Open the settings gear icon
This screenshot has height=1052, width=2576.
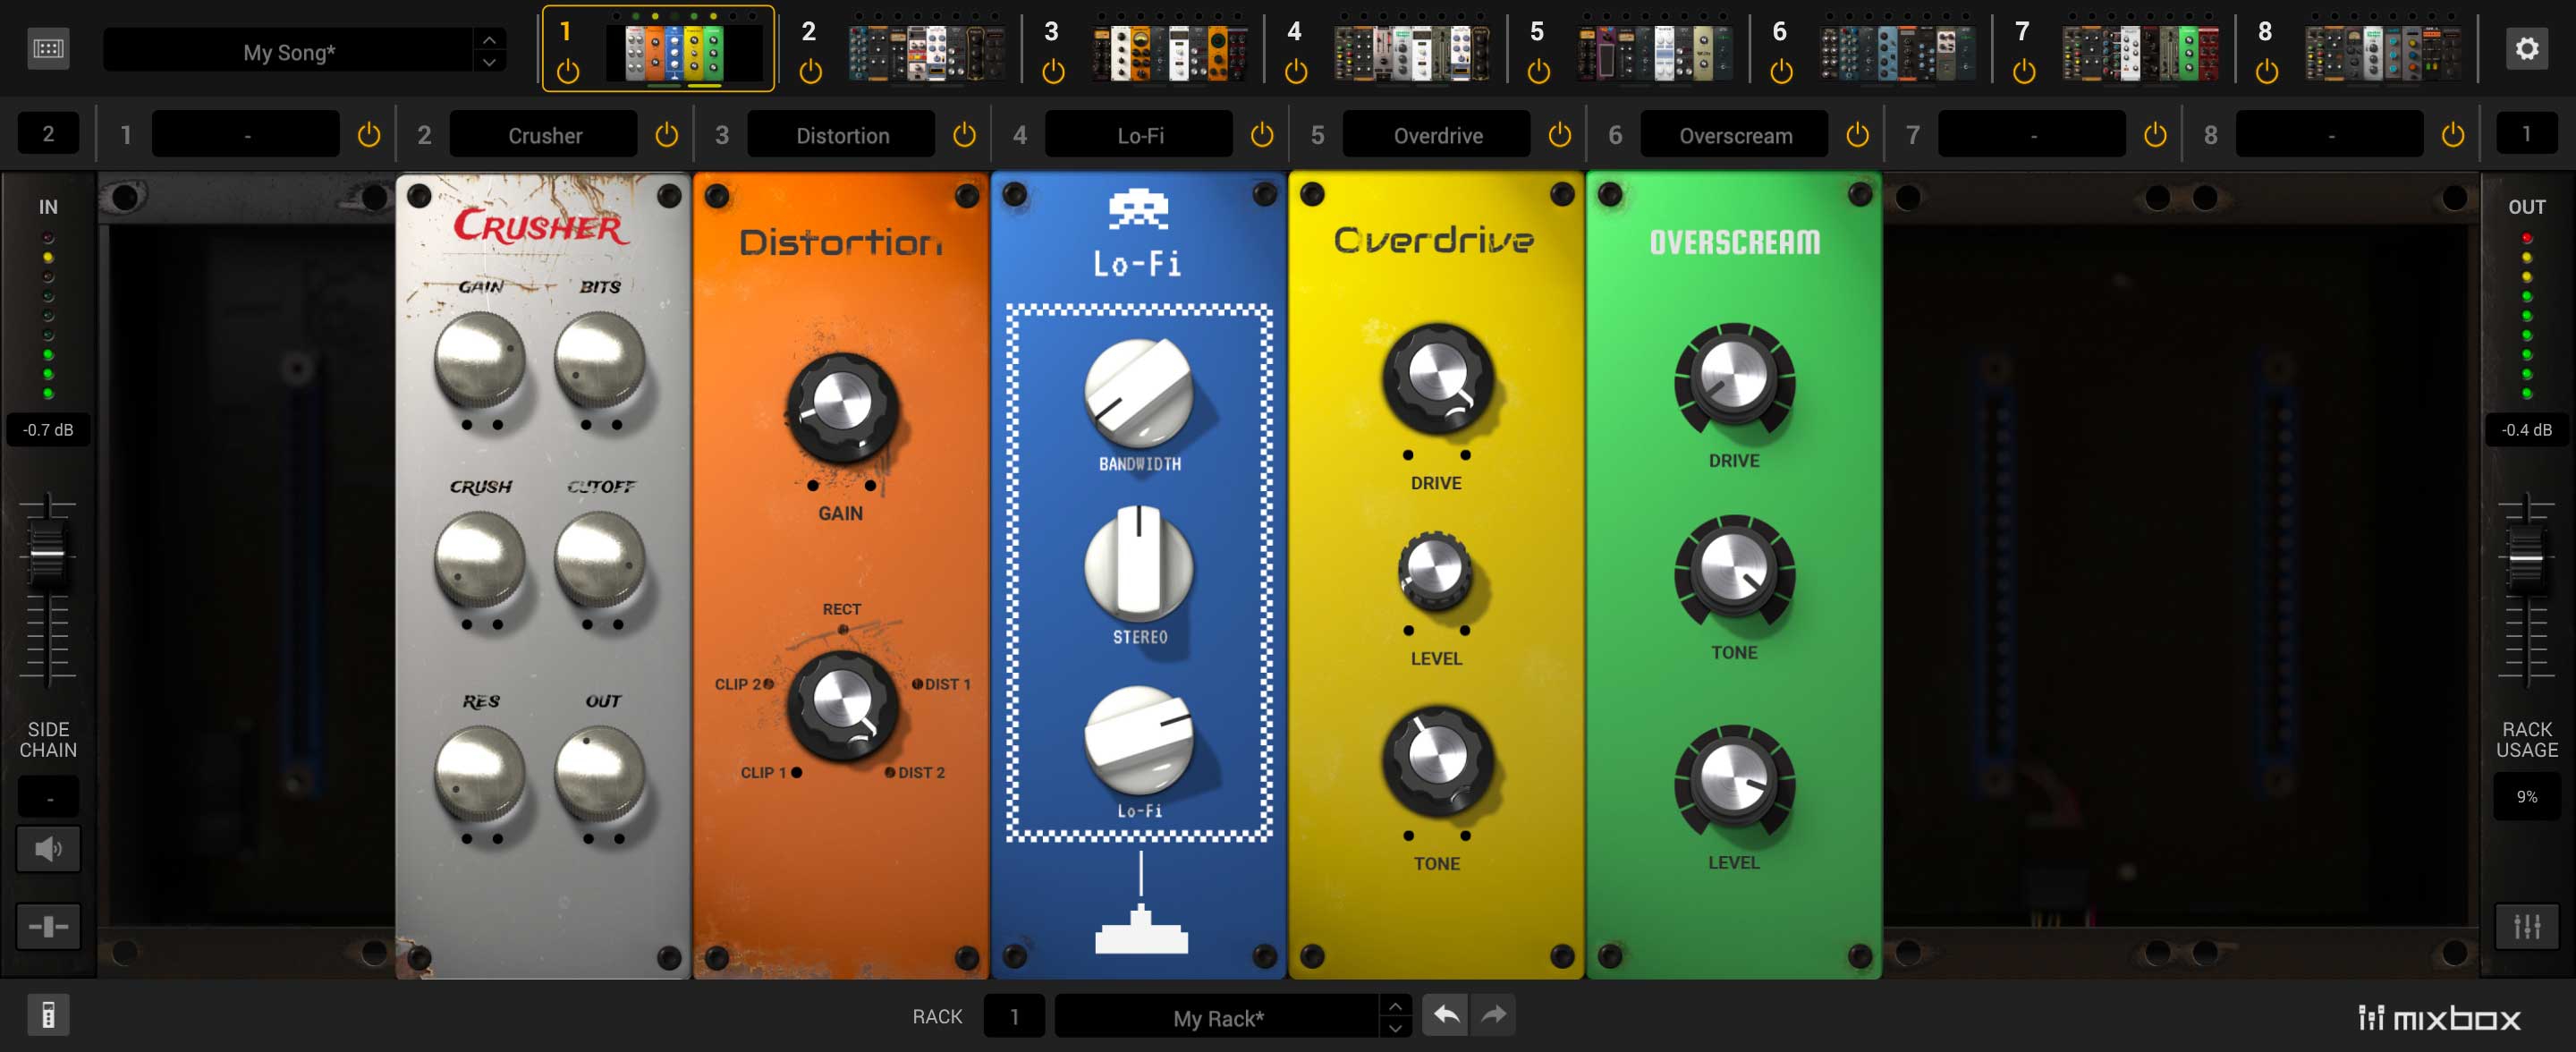(x=2526, y=49)
